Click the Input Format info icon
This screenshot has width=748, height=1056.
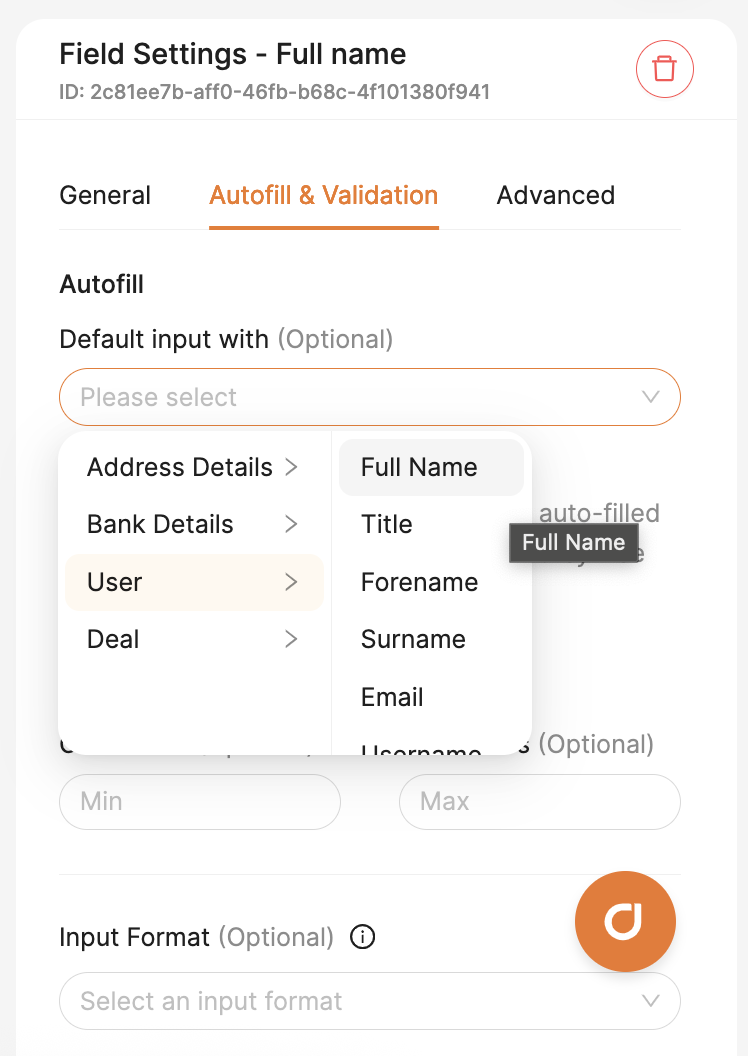point(363,937)
